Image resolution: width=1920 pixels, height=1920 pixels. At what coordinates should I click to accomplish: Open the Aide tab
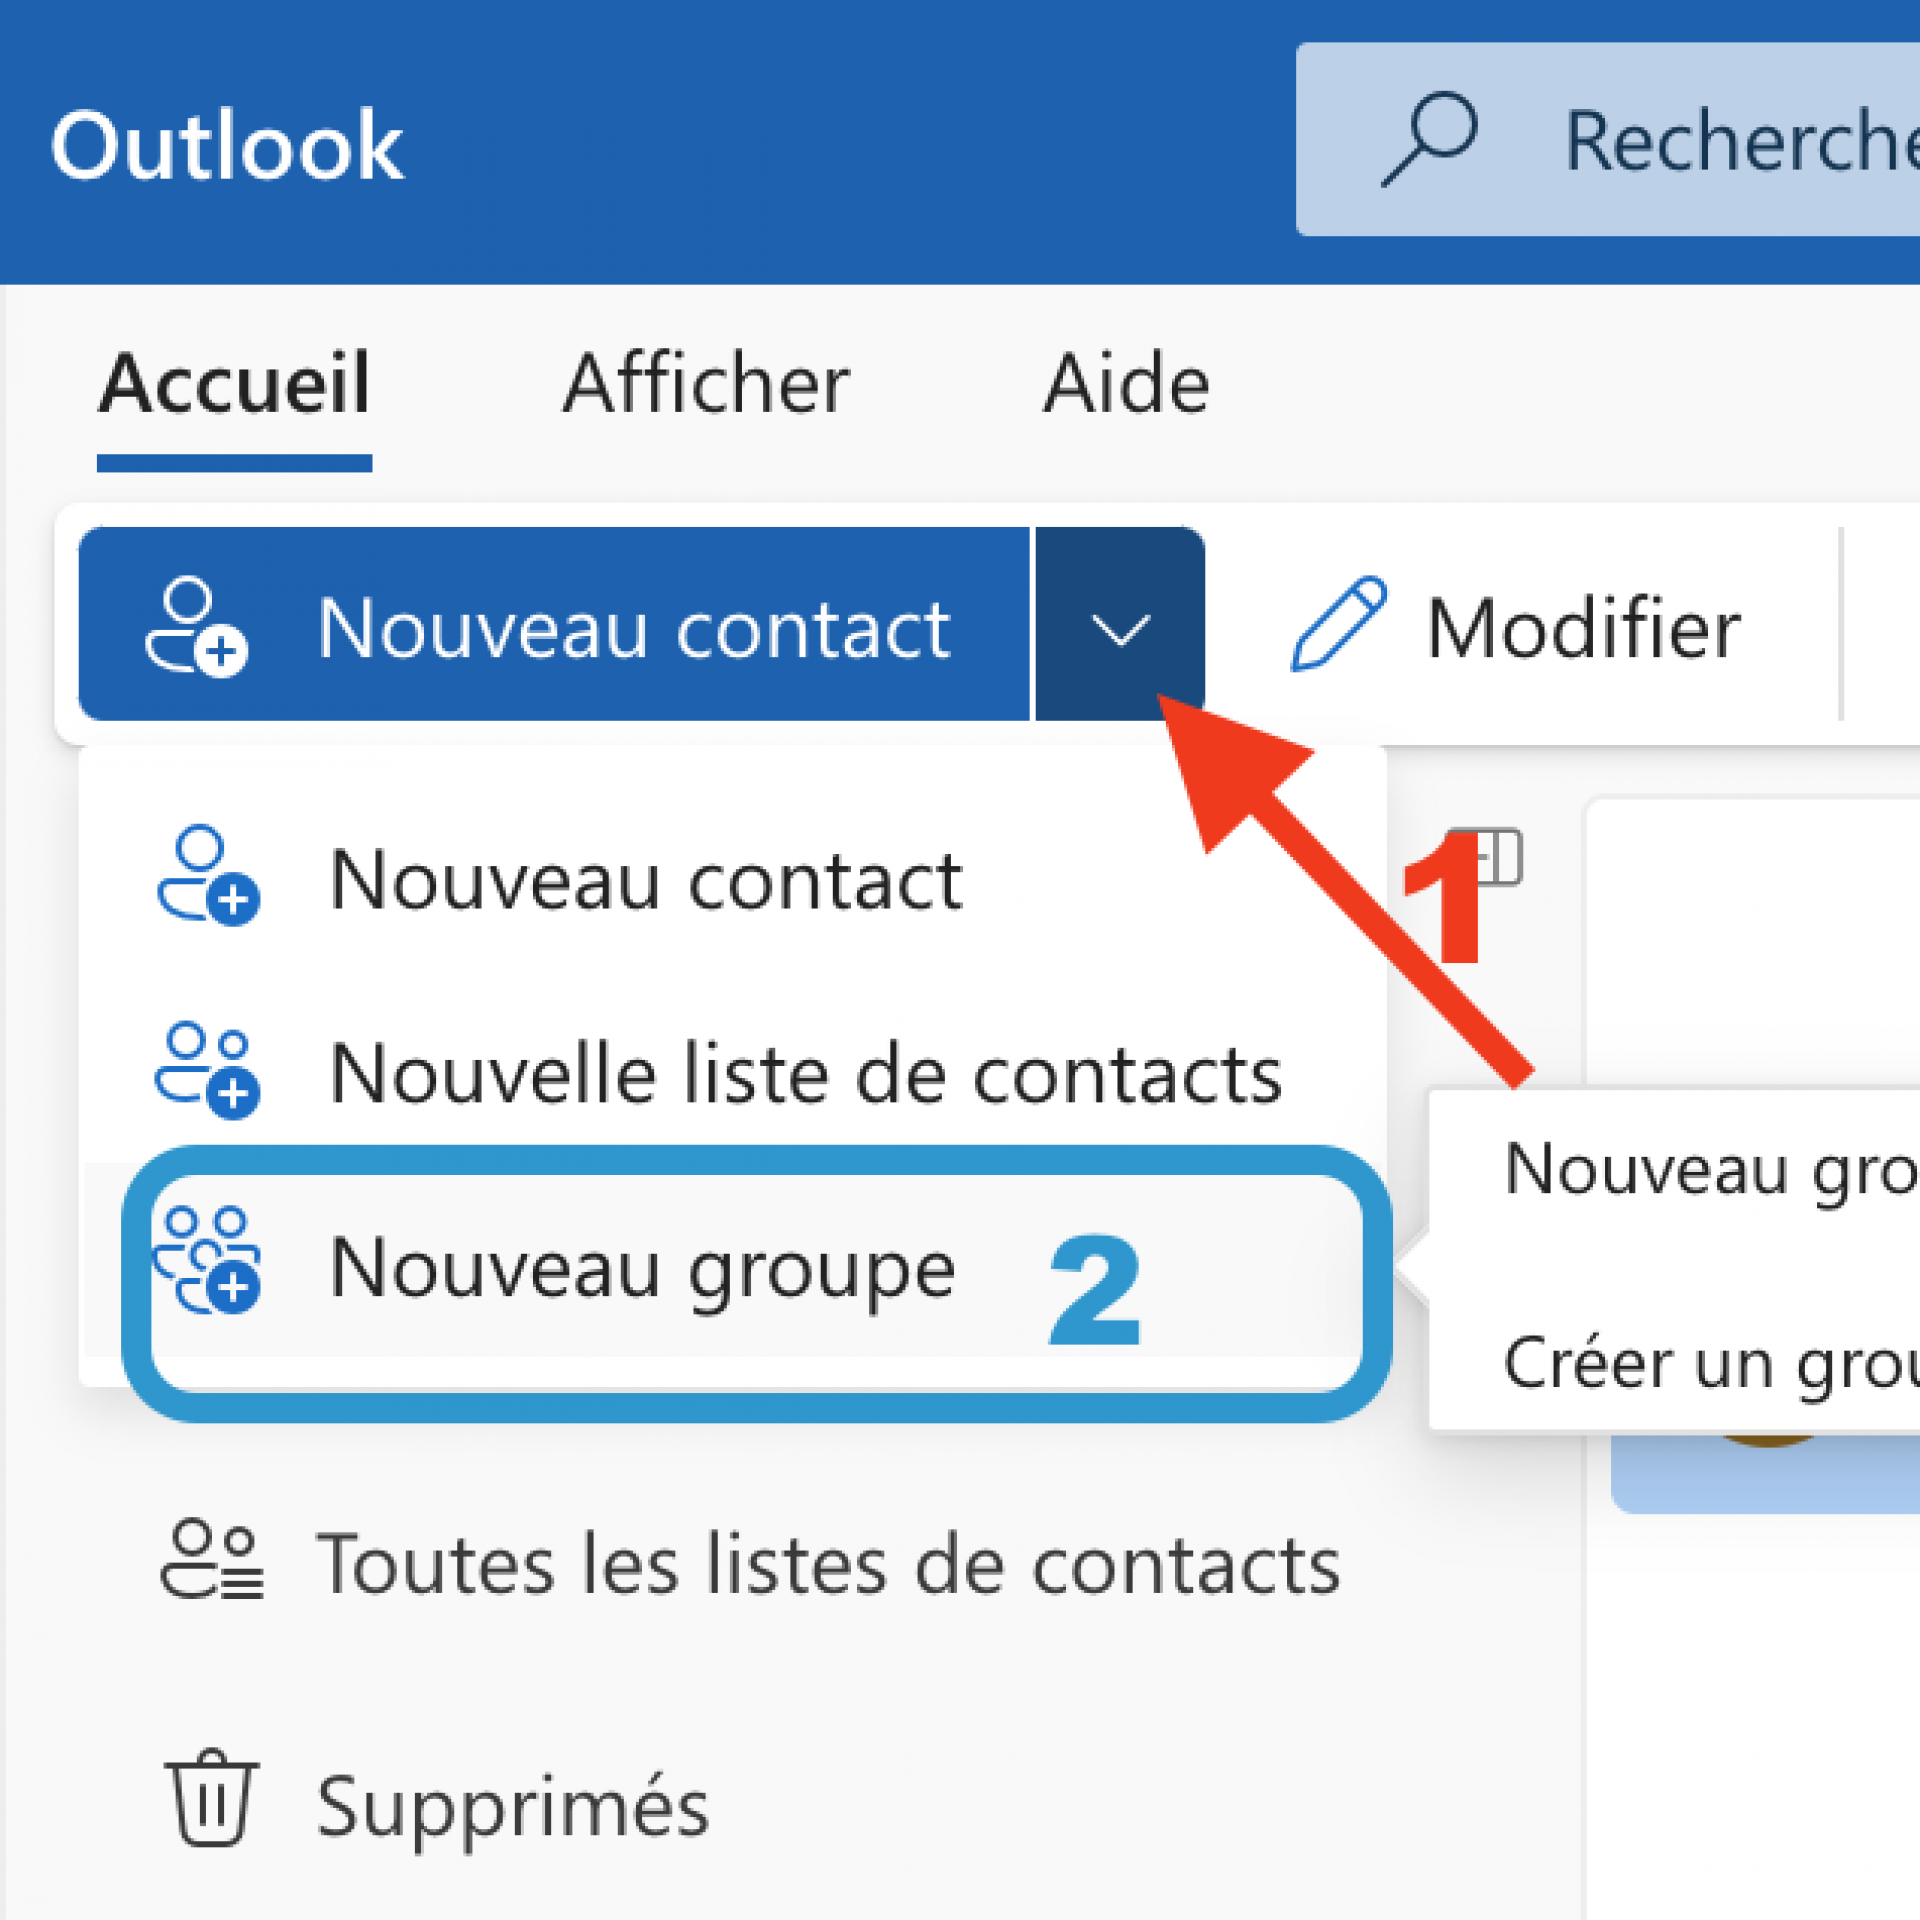point(1127,383)
